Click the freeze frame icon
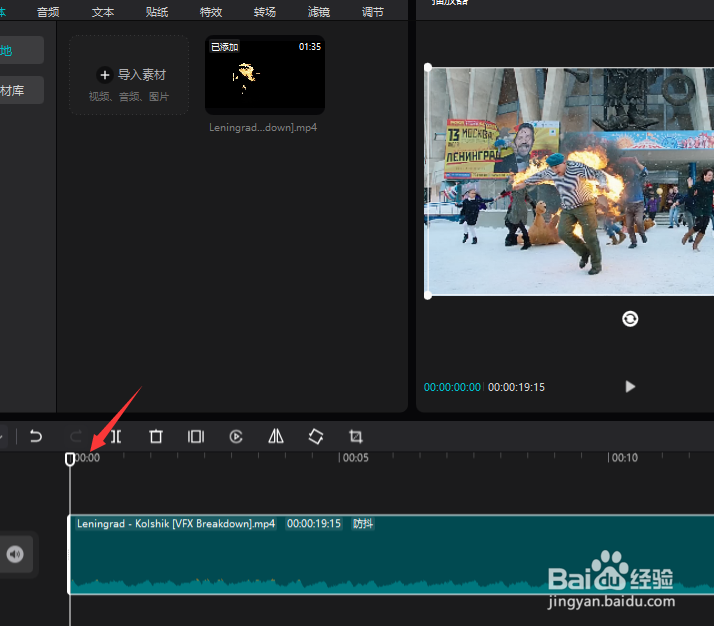714x626 pixels. 196,437
